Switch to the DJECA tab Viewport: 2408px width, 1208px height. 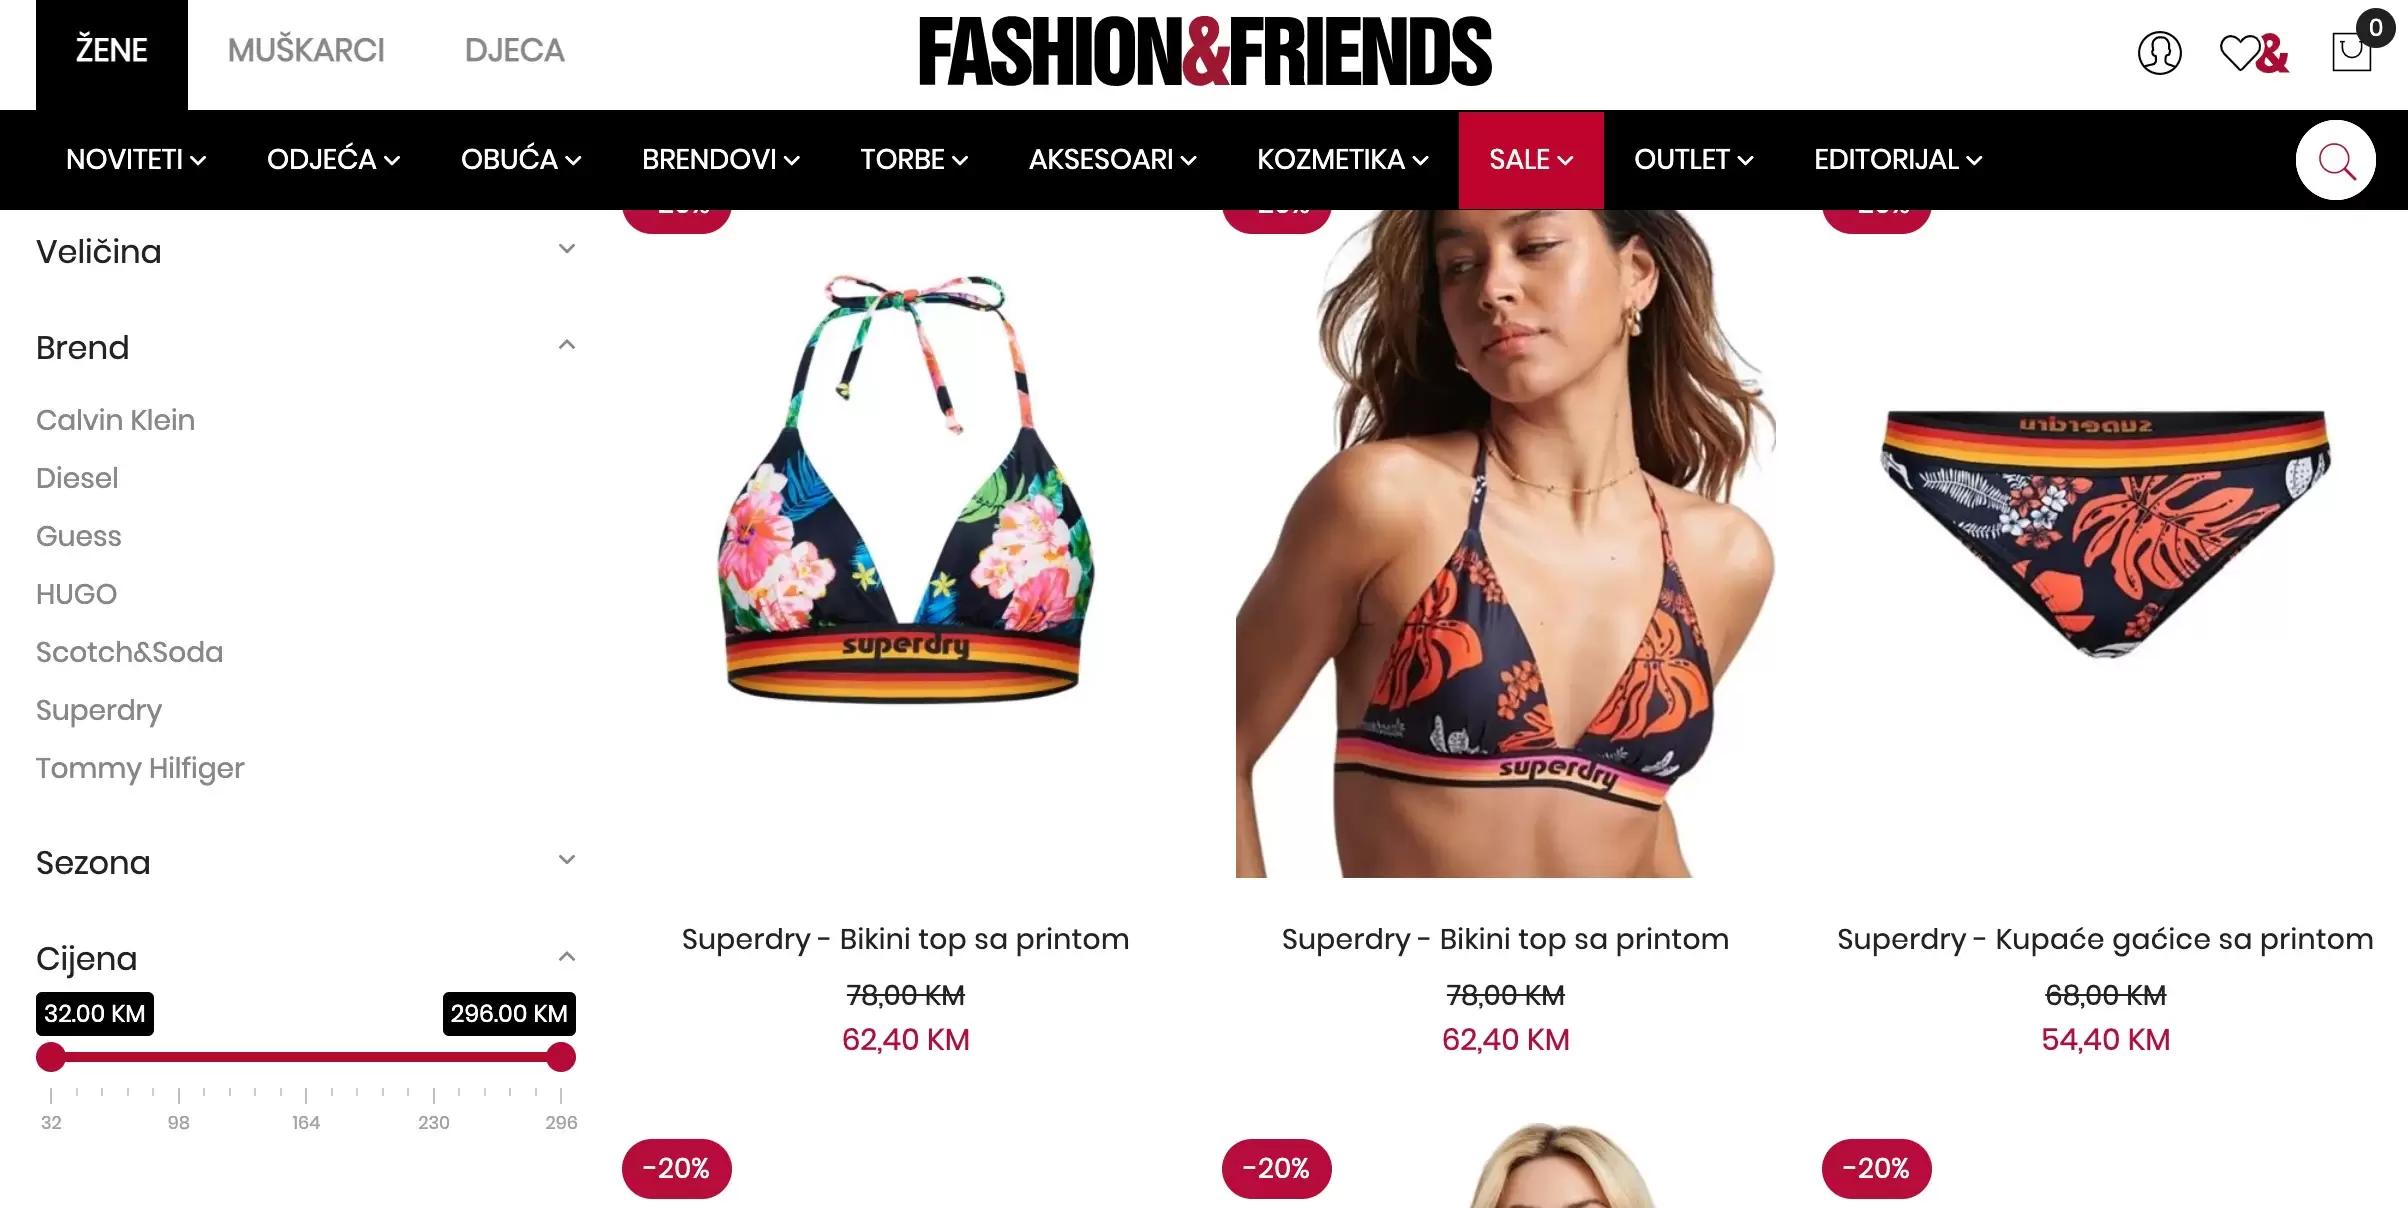click(514, 50)
